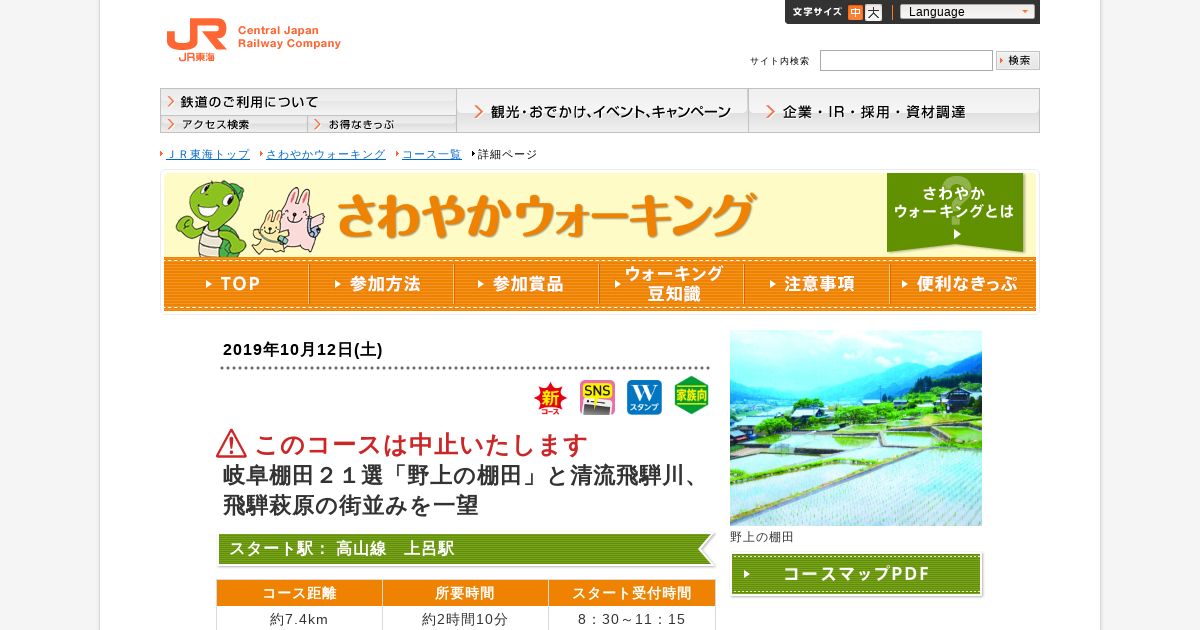Open the Language dropdown
Viewport: 1200px width, 630px height.
[967, 12]
